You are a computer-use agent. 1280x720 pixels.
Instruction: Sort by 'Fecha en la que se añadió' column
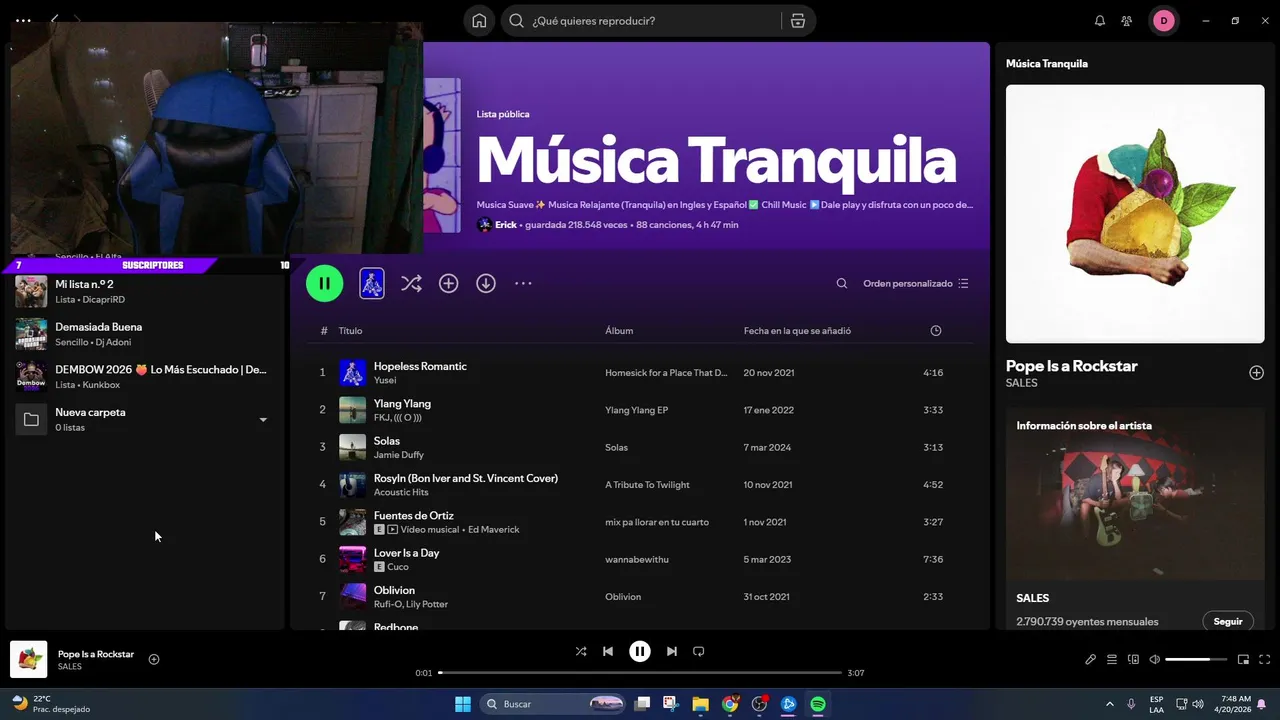(797, 331)
